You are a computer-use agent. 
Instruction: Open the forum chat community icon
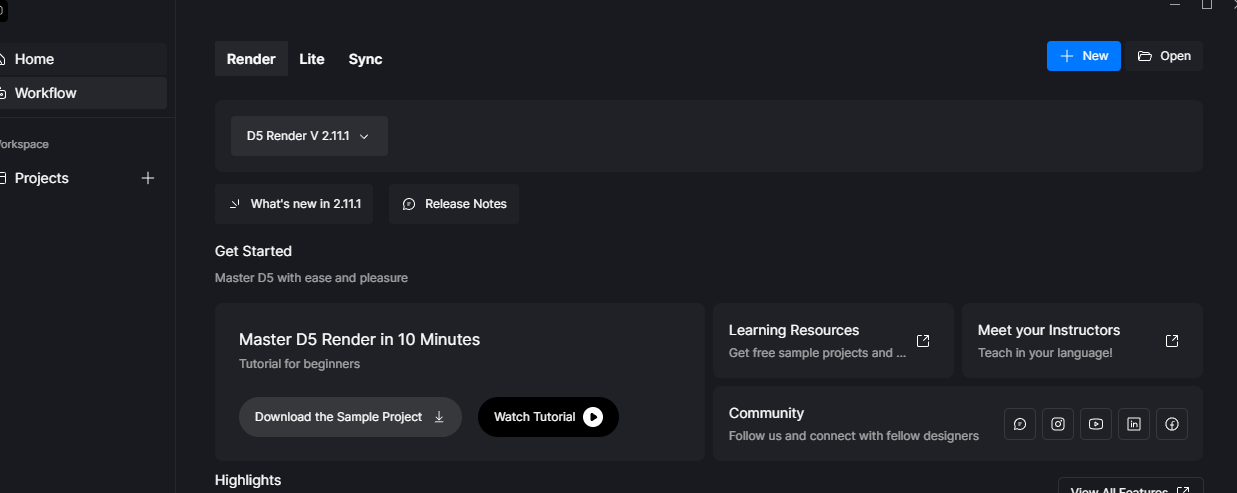tap(1020, 424)
